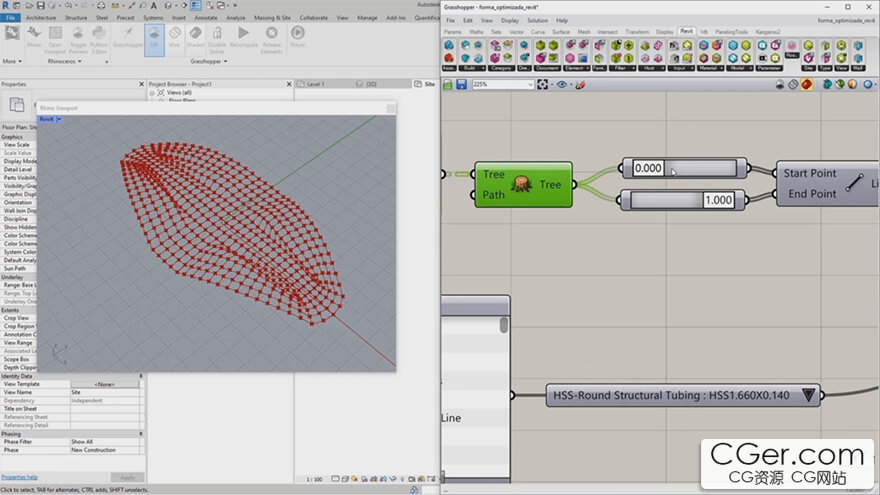Click Toggle Preview in the Revit ribbon

pyautogui.click(x=77, y=39)
